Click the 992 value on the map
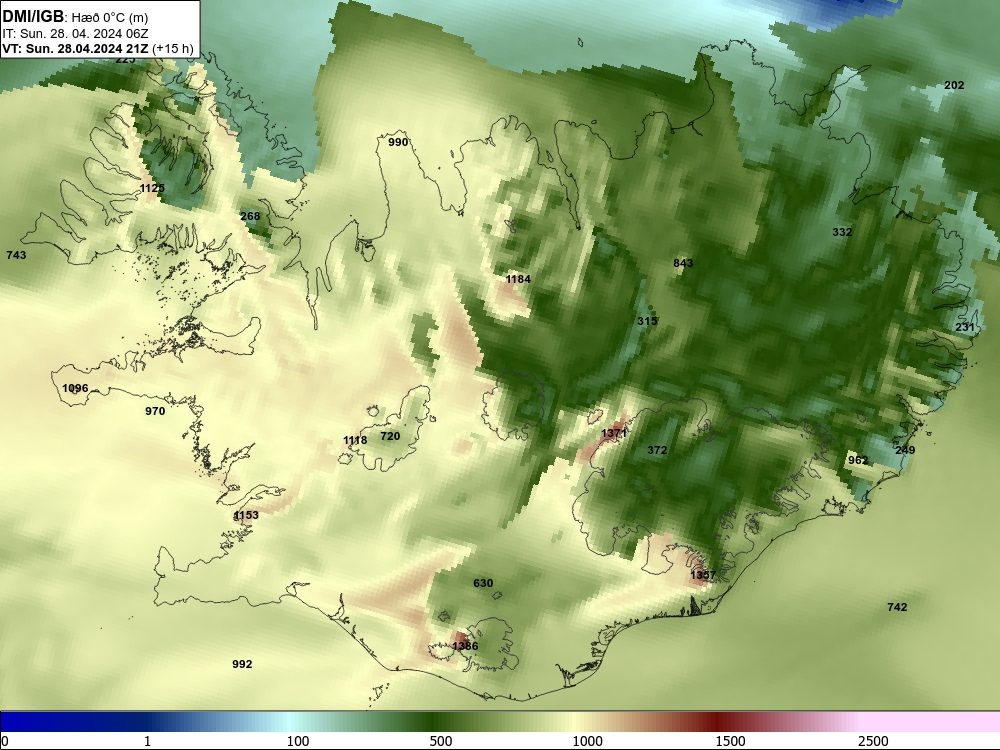Image resolution: width=1000 pixels, height=750 pixels. point(242,664)
